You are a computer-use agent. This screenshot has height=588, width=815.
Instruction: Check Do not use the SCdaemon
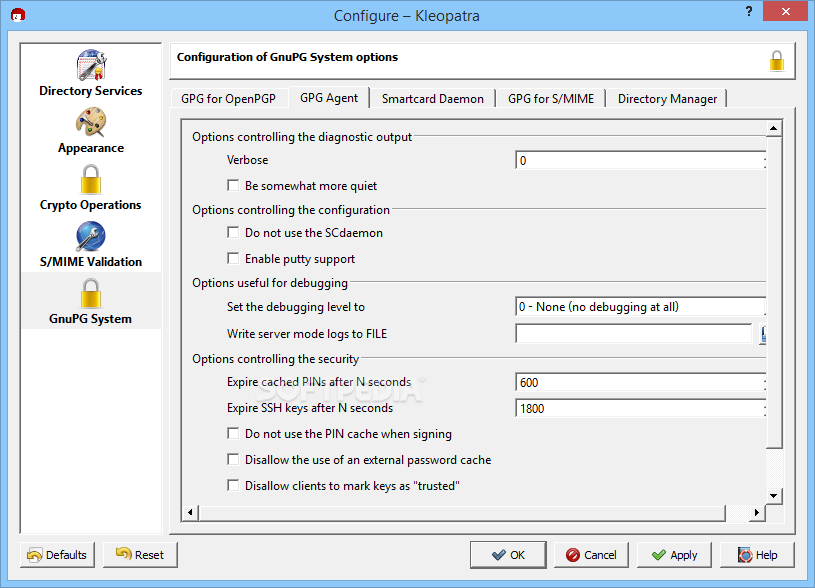(233, 232)
